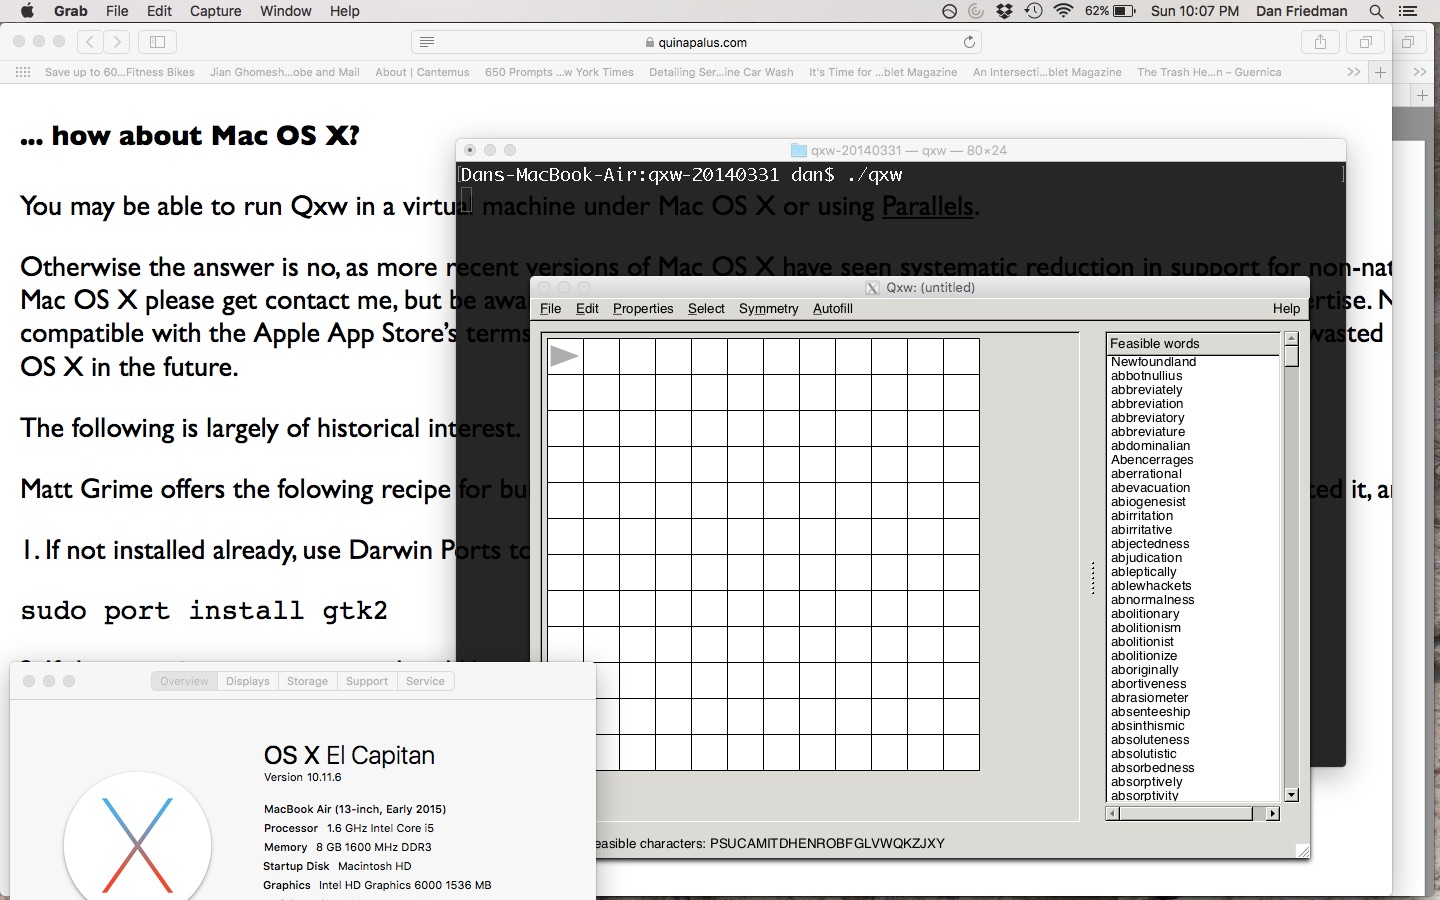The image size is (1440, 900).
Task: Click the battery status indicator
Action: tap(1111, 11)
